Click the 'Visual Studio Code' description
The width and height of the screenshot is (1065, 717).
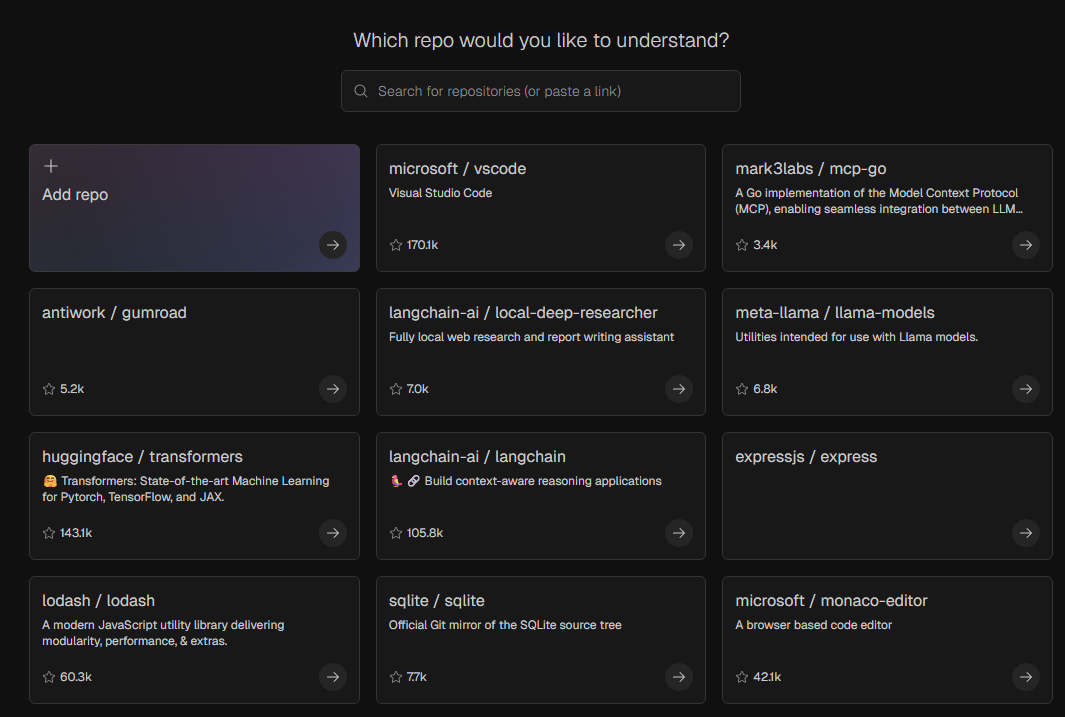(440, 193)
